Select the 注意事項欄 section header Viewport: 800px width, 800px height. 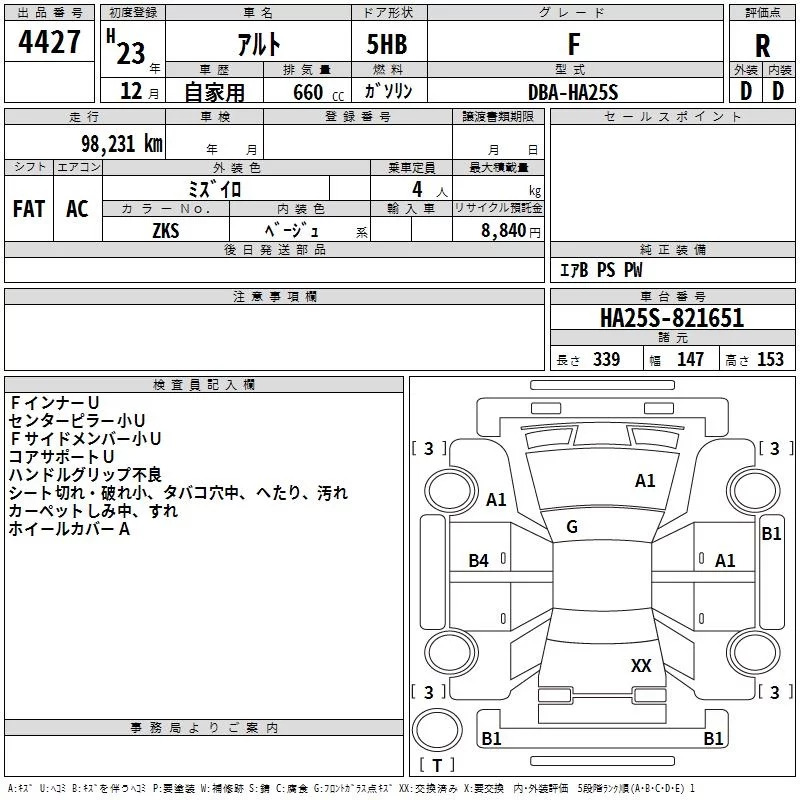[275, 296]
